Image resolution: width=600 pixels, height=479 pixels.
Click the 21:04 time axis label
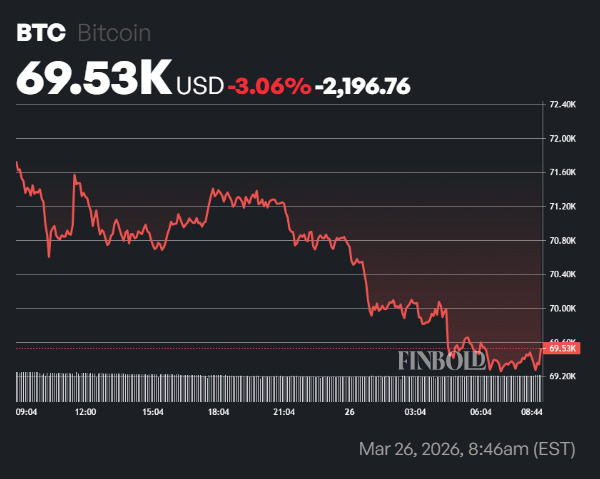coord(284,411)
